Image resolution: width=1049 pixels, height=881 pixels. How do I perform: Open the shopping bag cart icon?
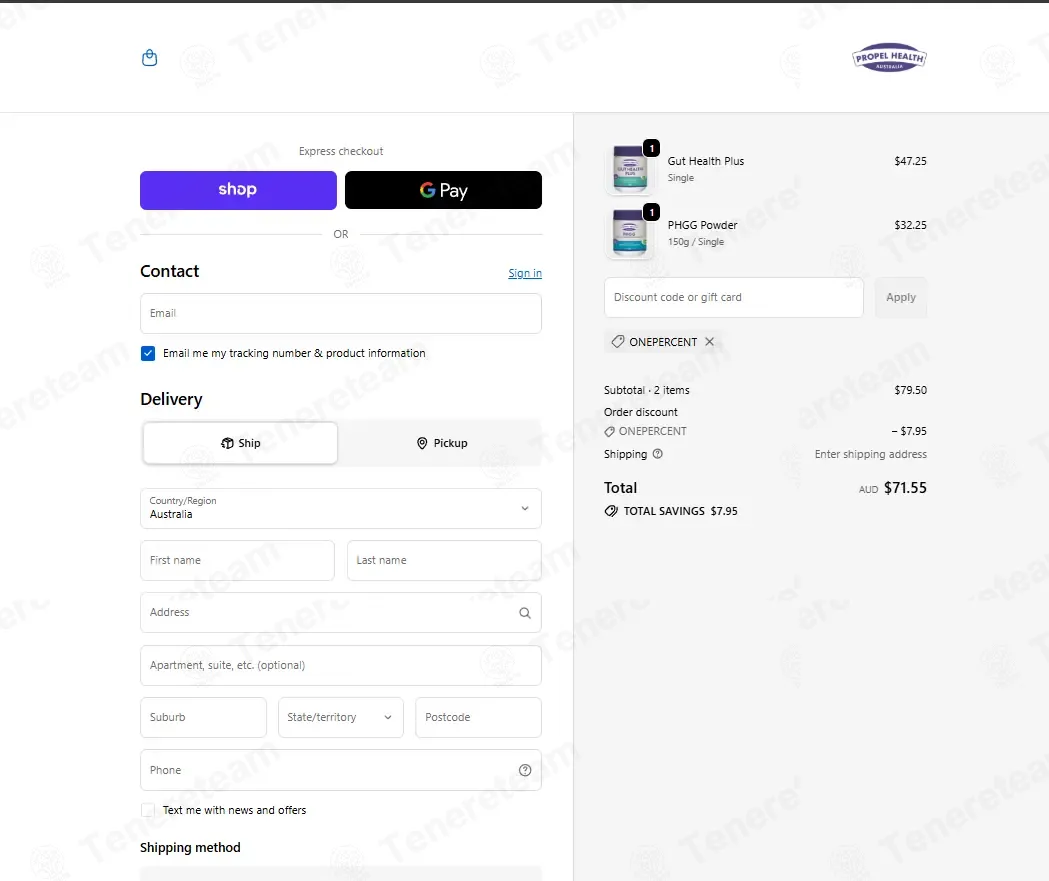pos(150,58)
